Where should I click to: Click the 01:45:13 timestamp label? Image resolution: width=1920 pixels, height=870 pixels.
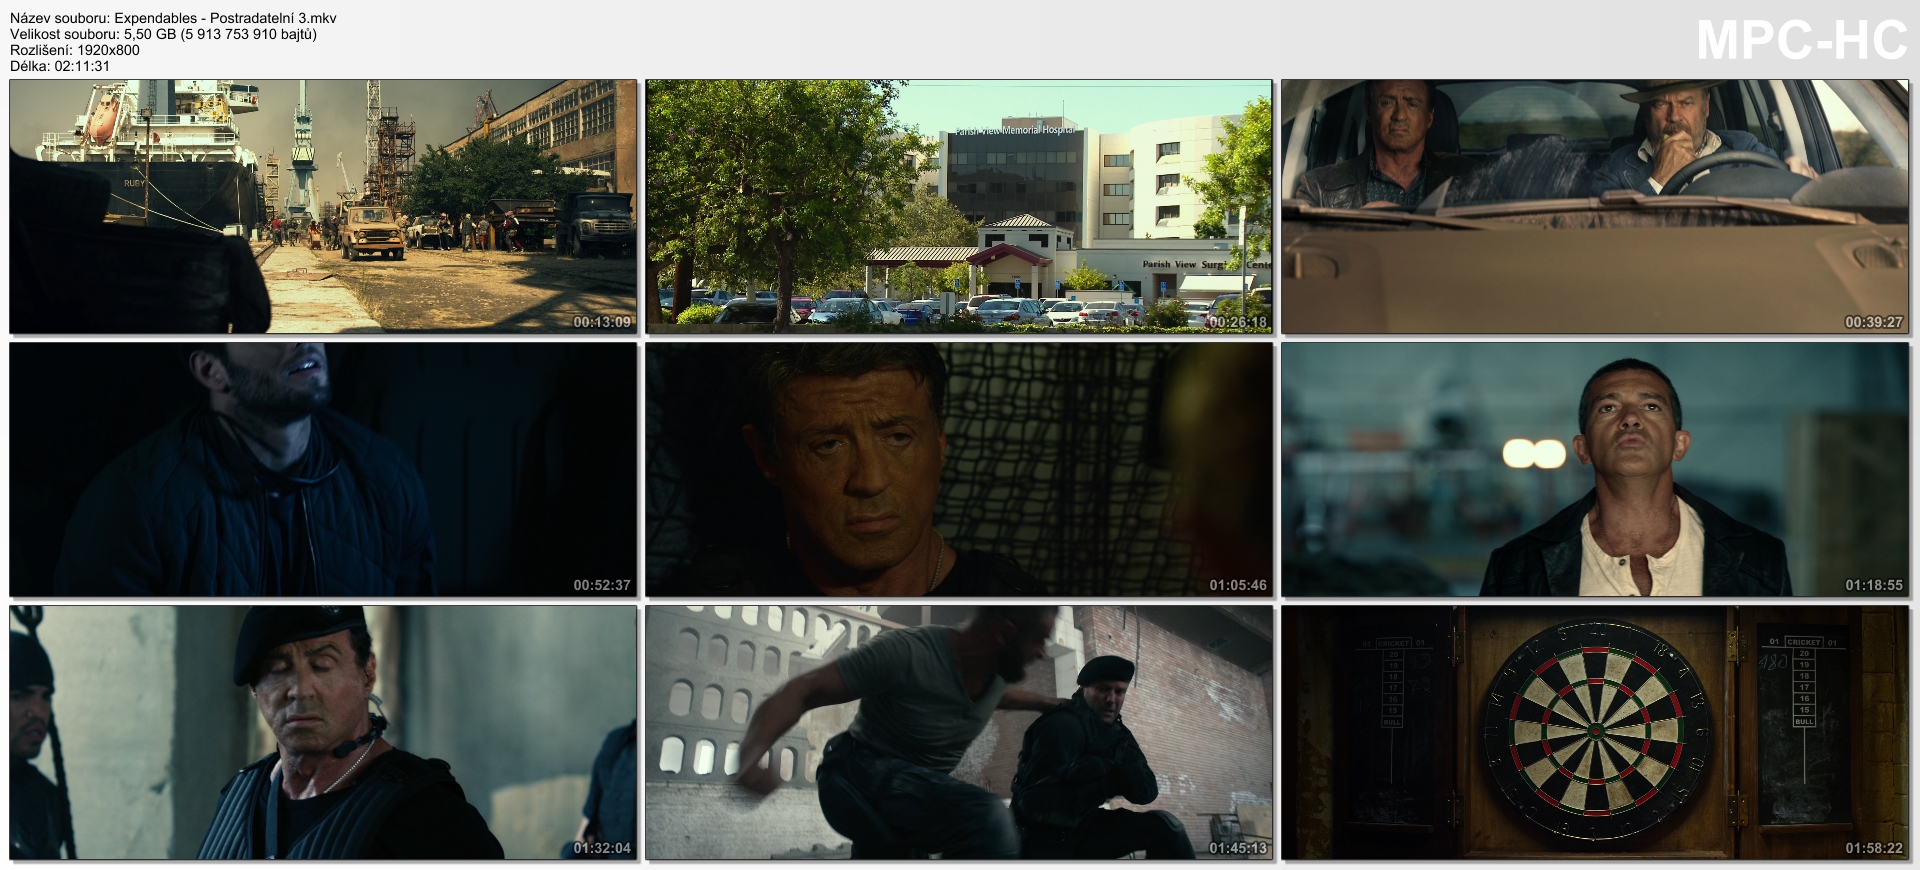click(x=1238, y=848)
